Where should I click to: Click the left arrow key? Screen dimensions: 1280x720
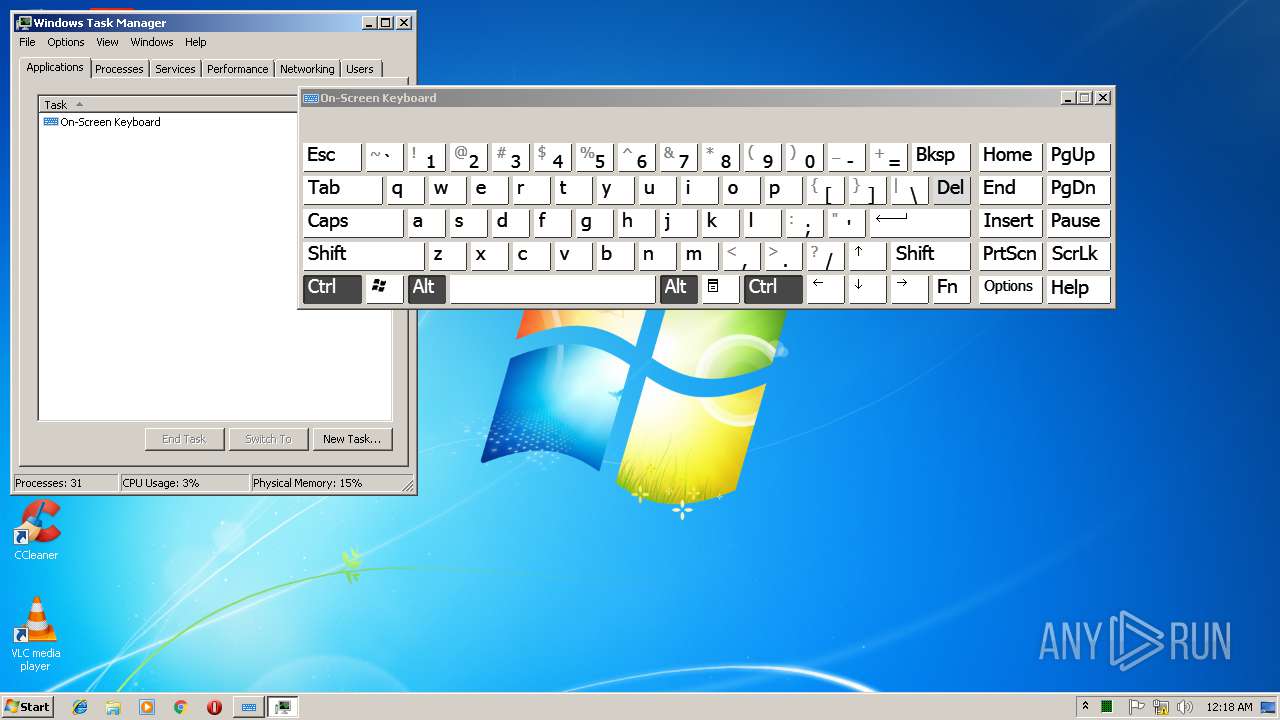[x=825, y=288]
